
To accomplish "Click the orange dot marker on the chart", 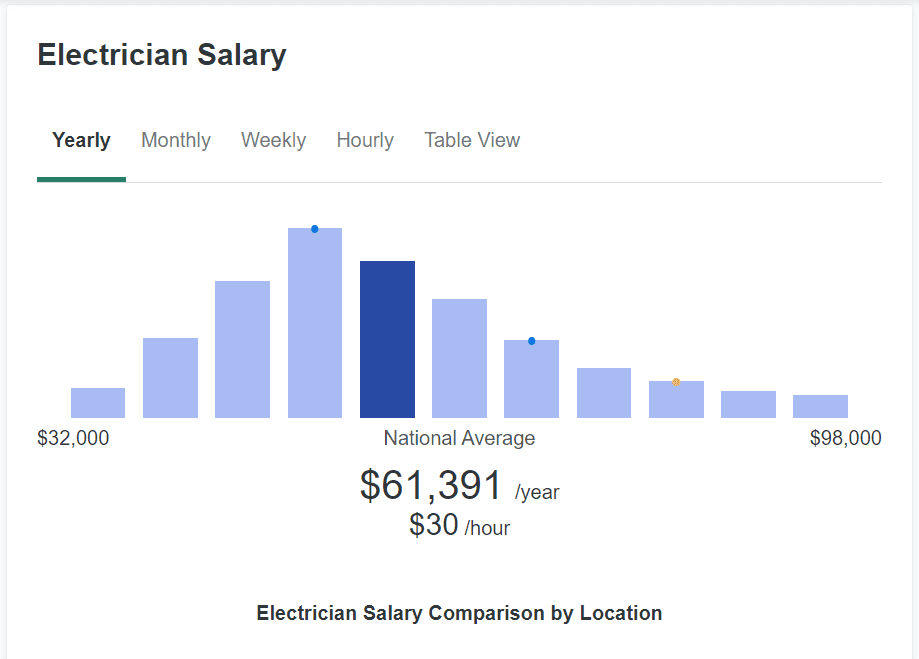I will point(676,382).
